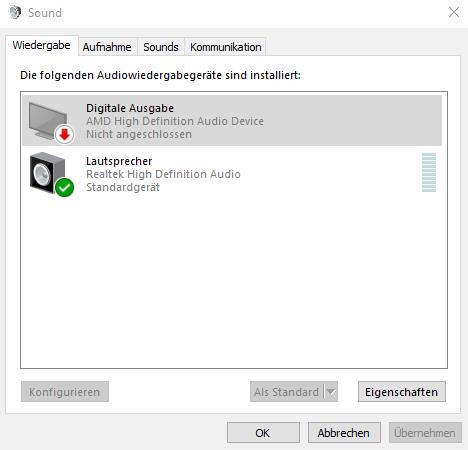468x450 pixels.
Task: Switch to the Kommunikation tab
Action: [226, 47]
